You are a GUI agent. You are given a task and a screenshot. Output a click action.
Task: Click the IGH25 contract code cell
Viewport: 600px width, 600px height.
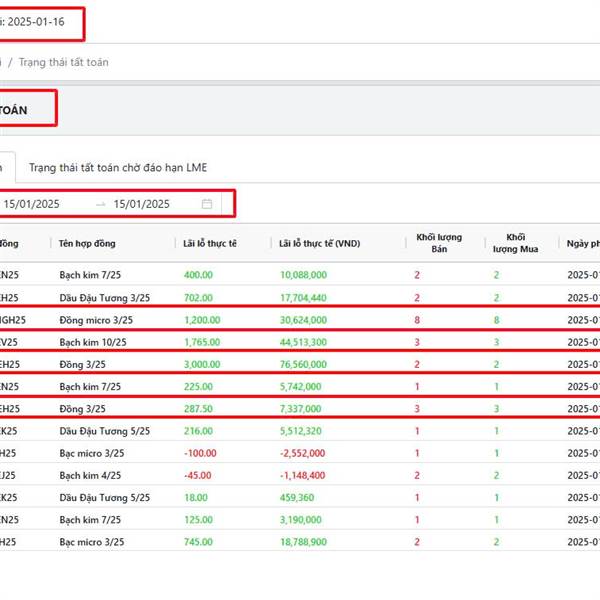pos(13,320)
